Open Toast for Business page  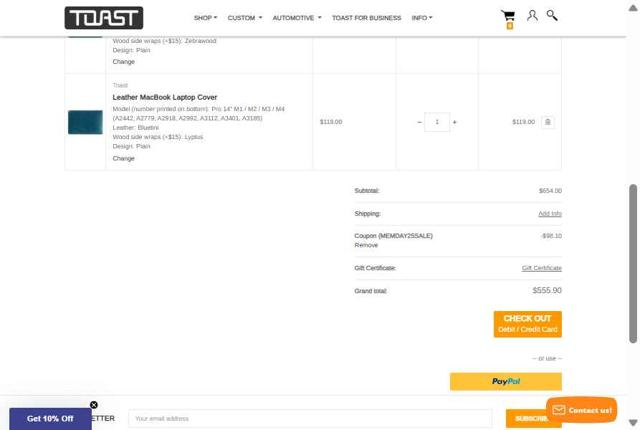[x=367, y=18]
